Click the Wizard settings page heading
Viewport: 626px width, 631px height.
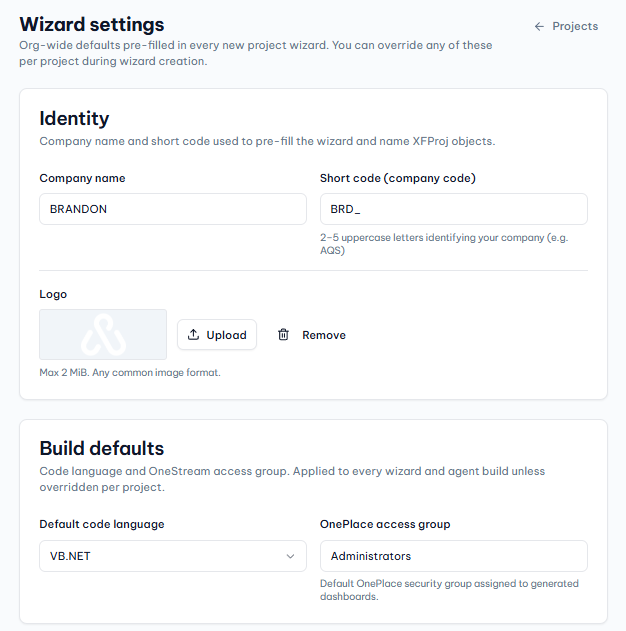point(92,24)
